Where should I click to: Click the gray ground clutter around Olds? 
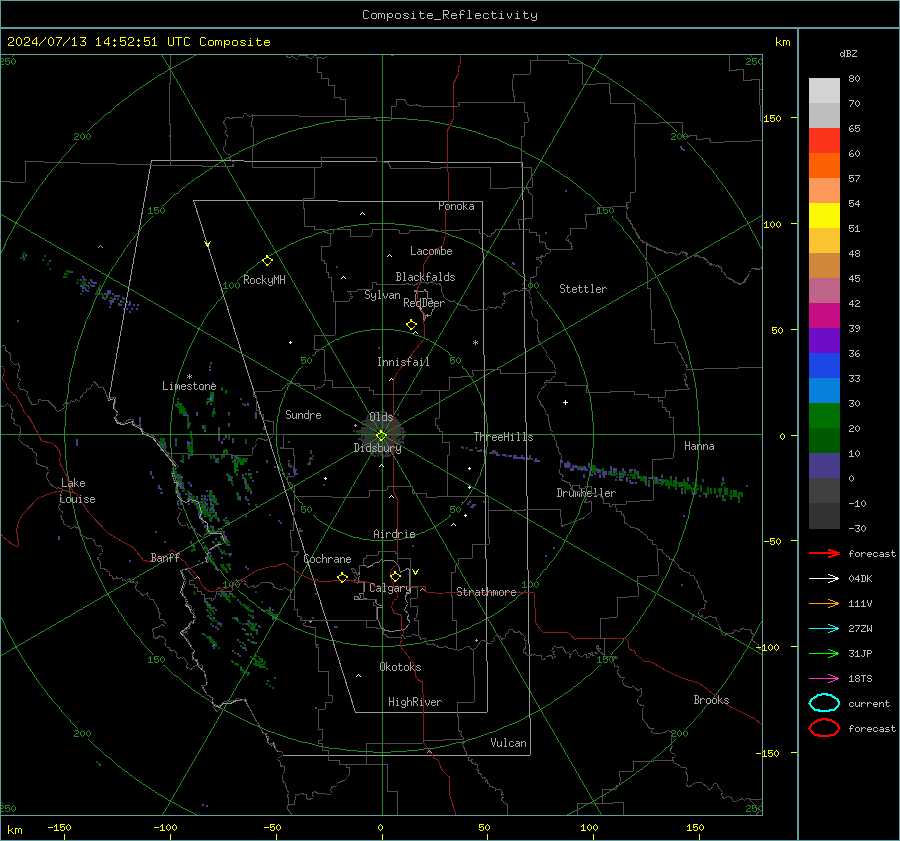[x=381, y=433]
